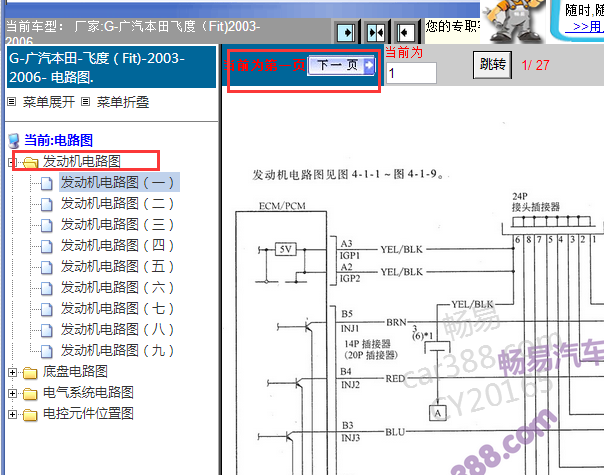Click 菜单展开 to expand all menus

[x=49, y=102]
